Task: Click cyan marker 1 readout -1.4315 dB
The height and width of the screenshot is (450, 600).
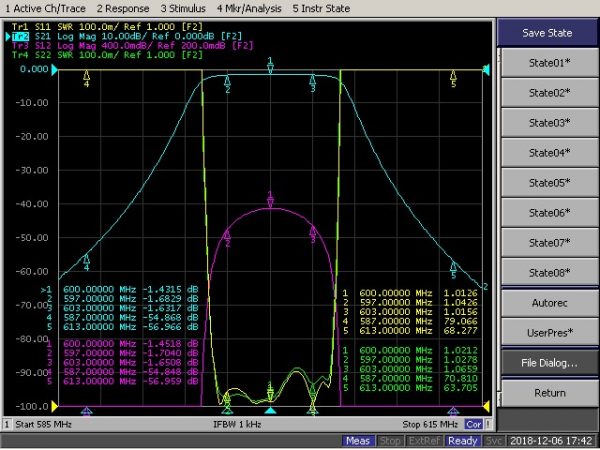Action: pos(170,289)
